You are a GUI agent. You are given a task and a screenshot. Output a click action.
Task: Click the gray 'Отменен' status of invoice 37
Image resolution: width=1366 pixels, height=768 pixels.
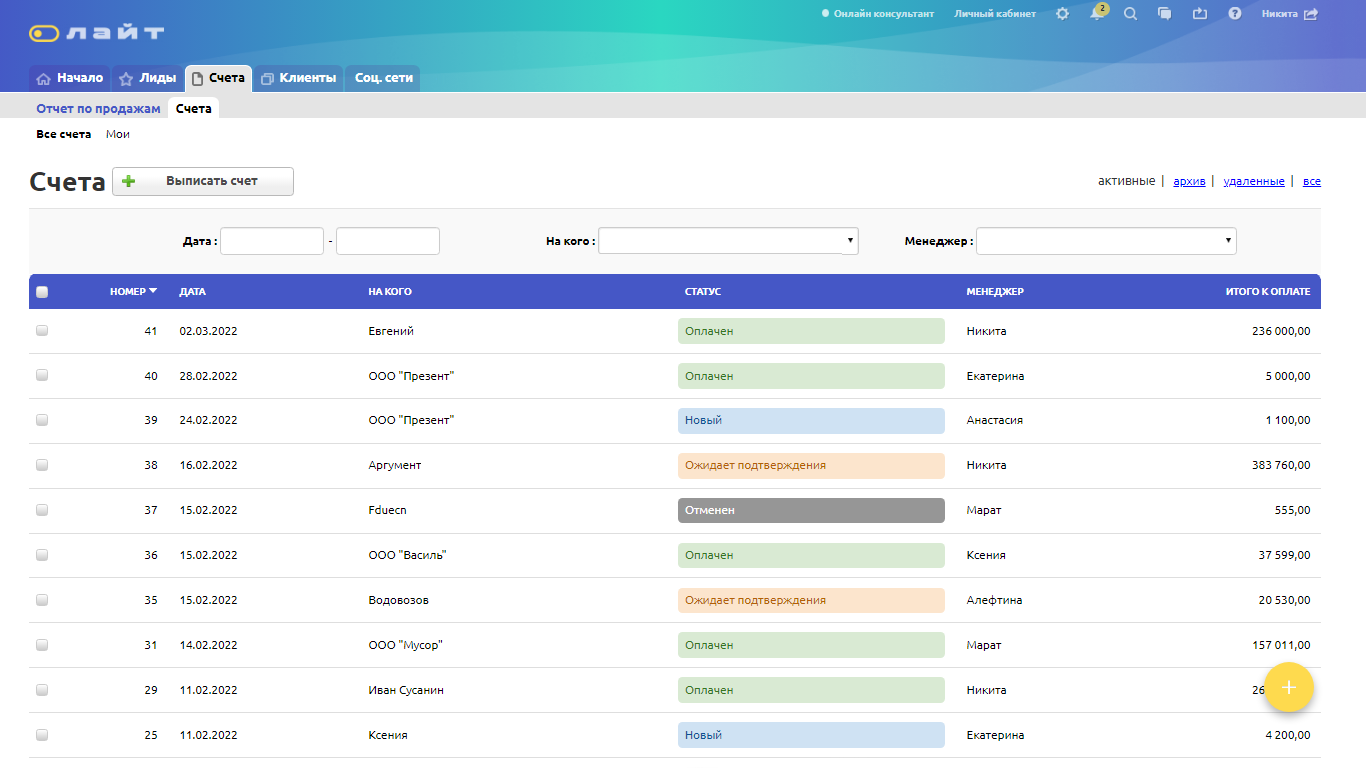(810, 510)
